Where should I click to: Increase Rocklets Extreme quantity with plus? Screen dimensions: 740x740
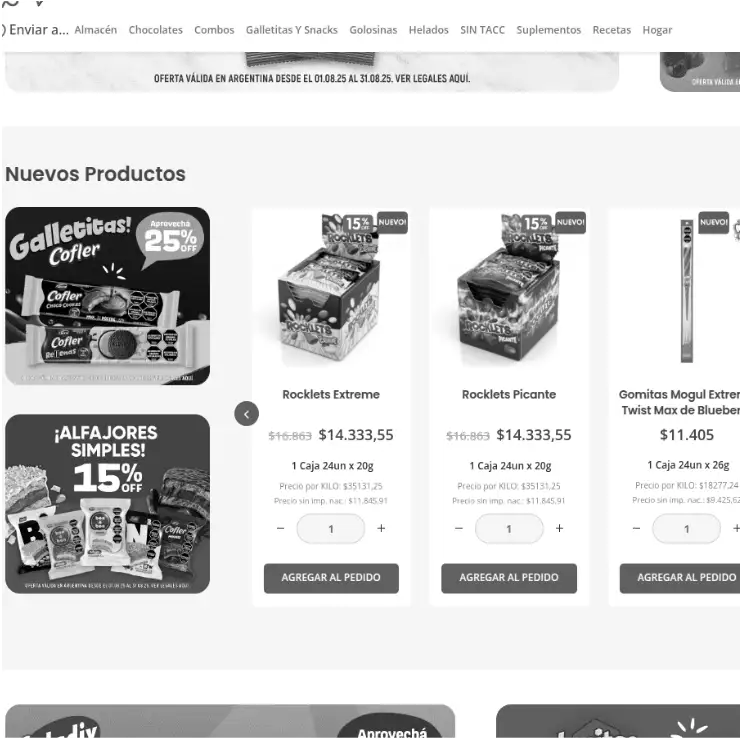point(381,529)
